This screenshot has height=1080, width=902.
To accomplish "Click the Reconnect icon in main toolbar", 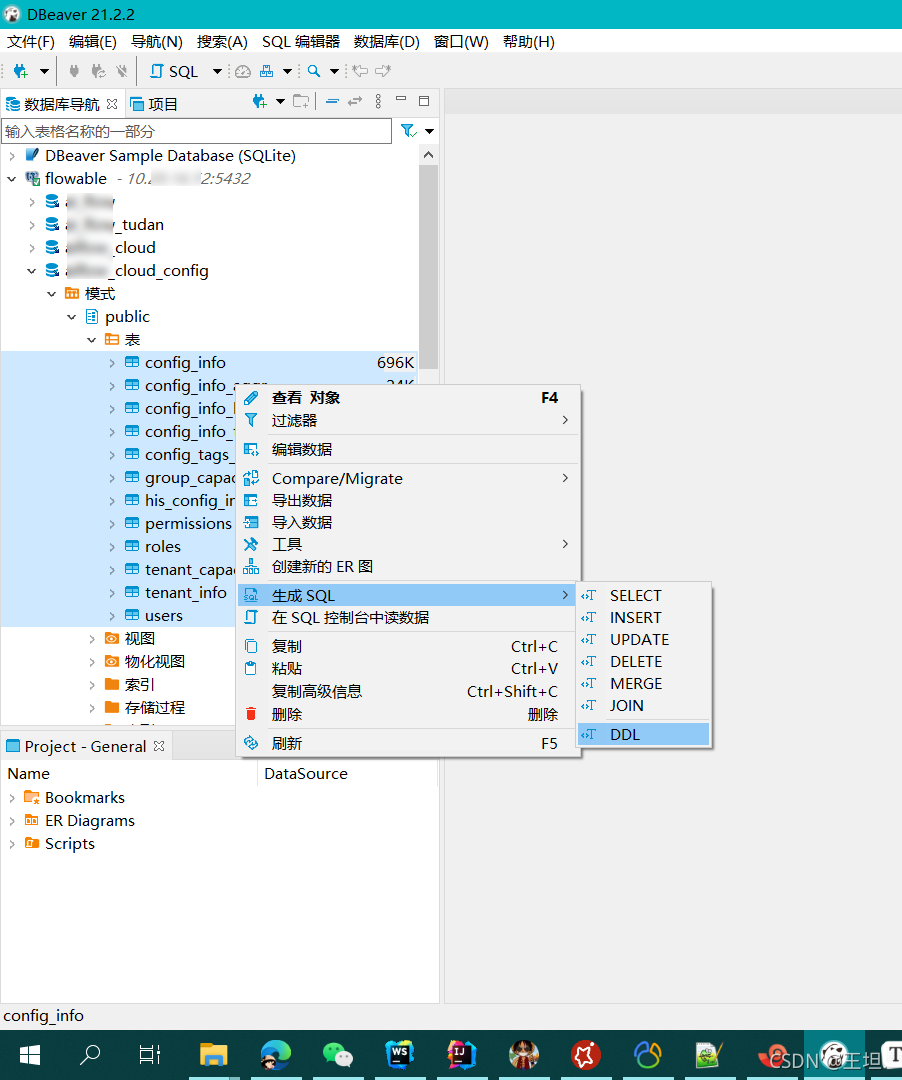I will pos(98,71).
